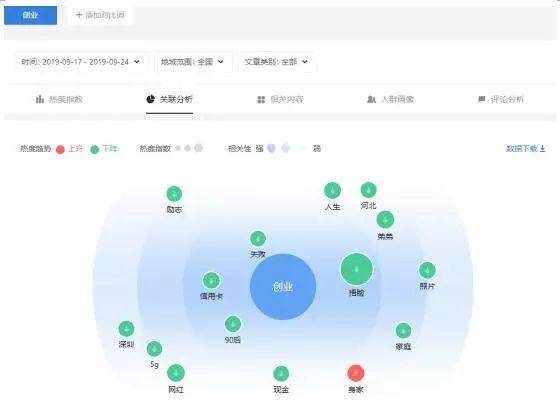The width and height of the screenshot is (560, 419).
Task: Click the blue 创业 keyword button
Action: pos(30,15)
